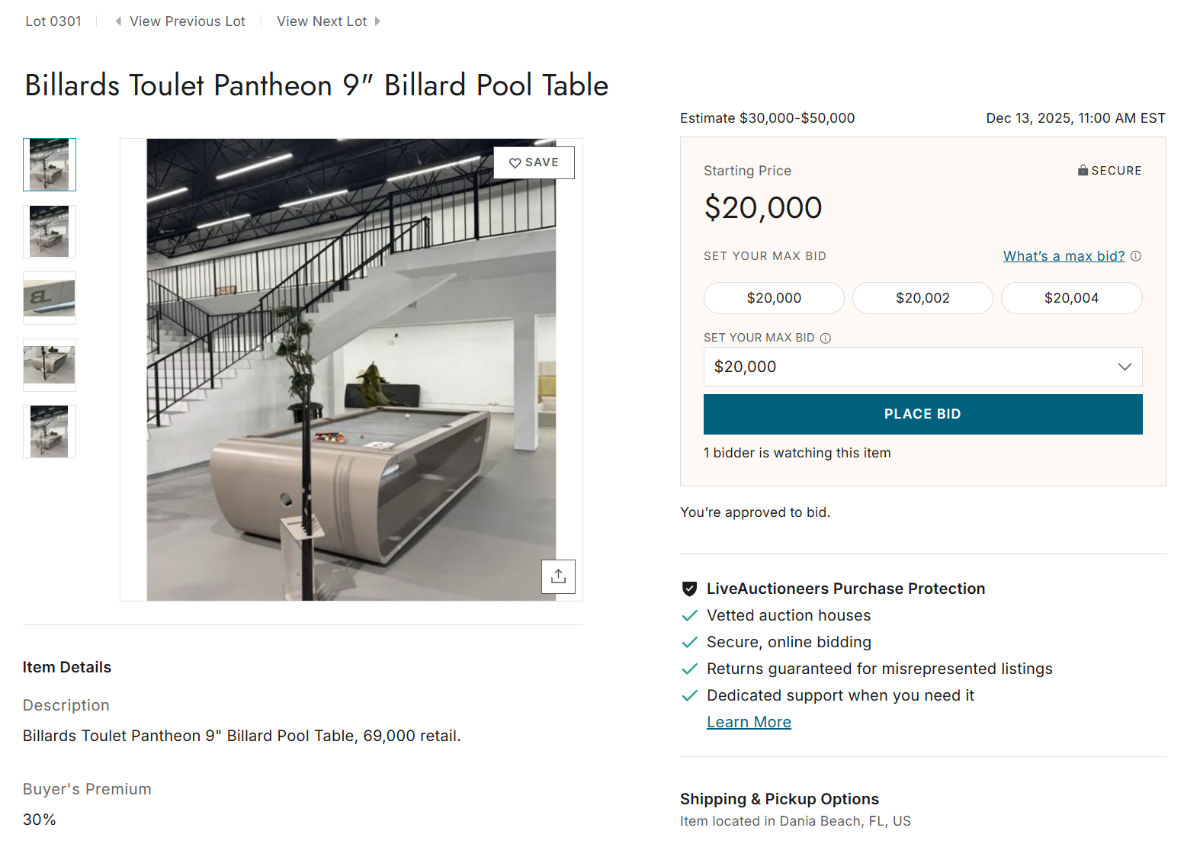Click the max bid info icon
The width and height of the screenshot is (1200, 847).
click(x=1136, y=256)
